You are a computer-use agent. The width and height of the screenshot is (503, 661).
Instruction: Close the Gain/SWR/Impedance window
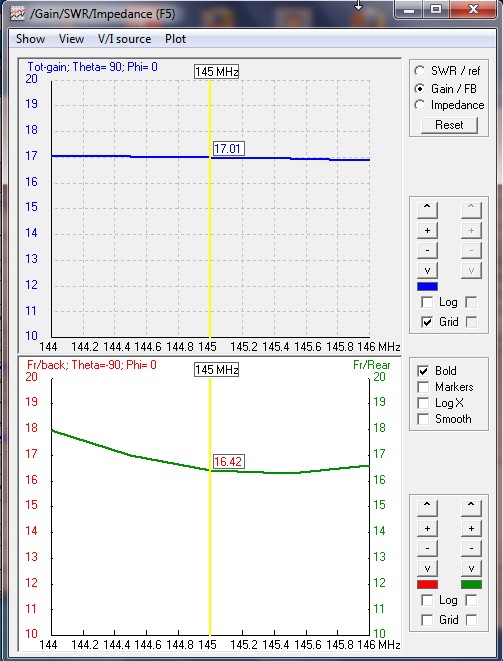point(473,10)
